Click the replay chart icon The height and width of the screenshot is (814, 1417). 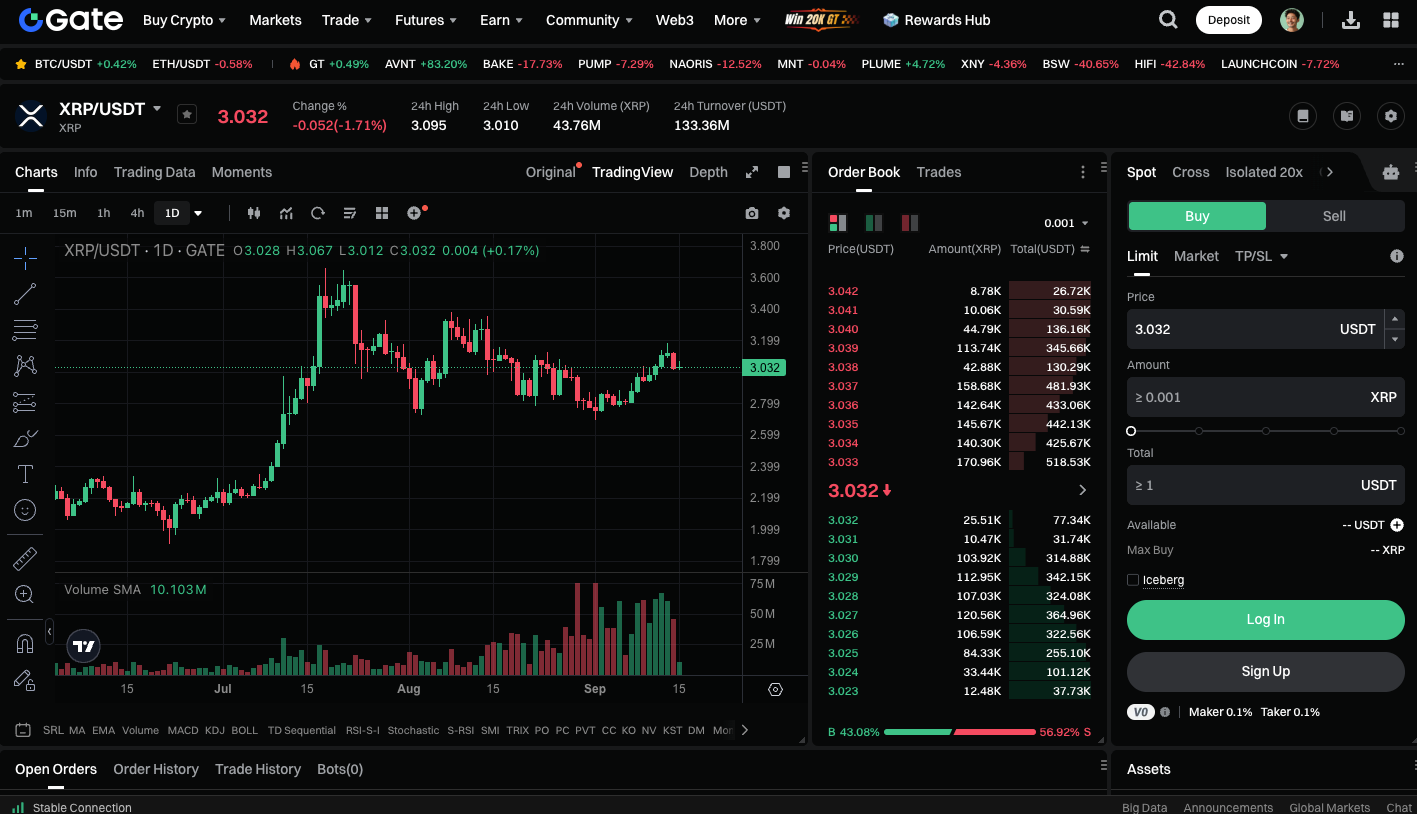318,213
